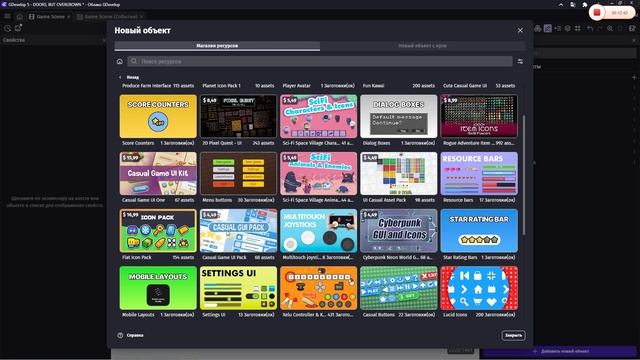Viewport: 640px width, 360px height.
Task: Close the Game Scene (События) tab
Action: click(141, 17)
